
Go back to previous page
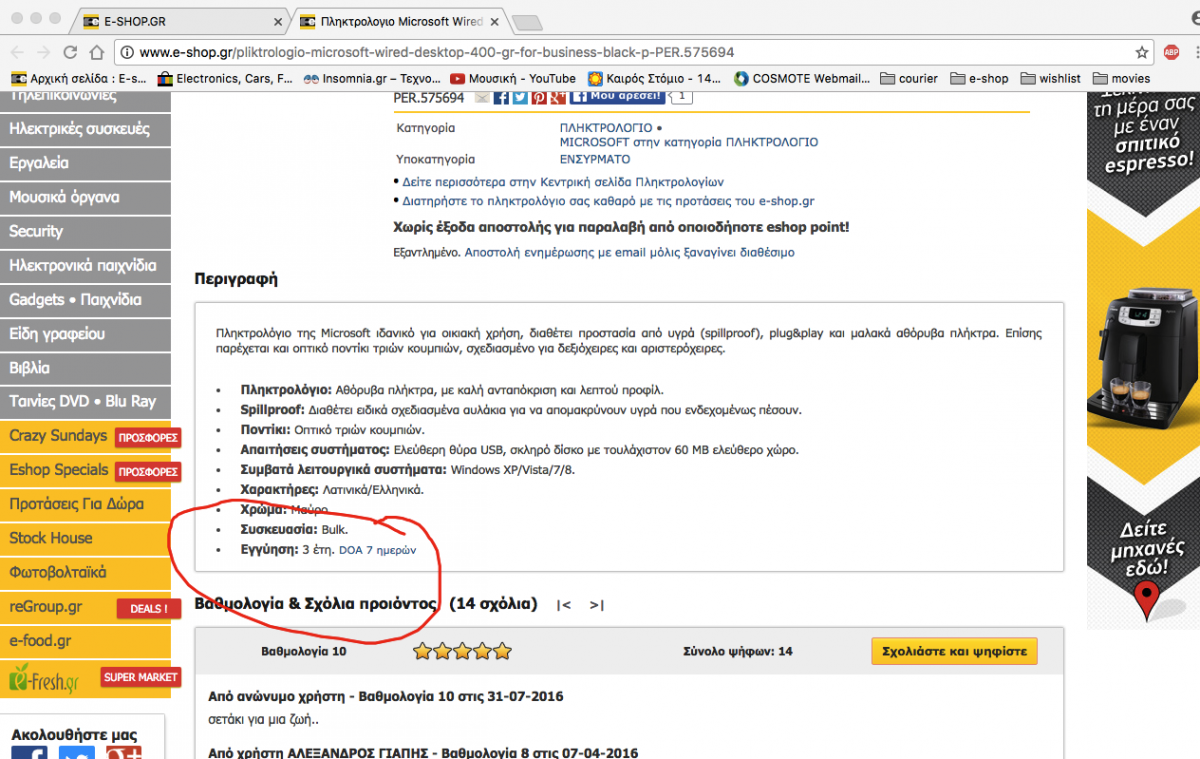(x=17, y=52)
